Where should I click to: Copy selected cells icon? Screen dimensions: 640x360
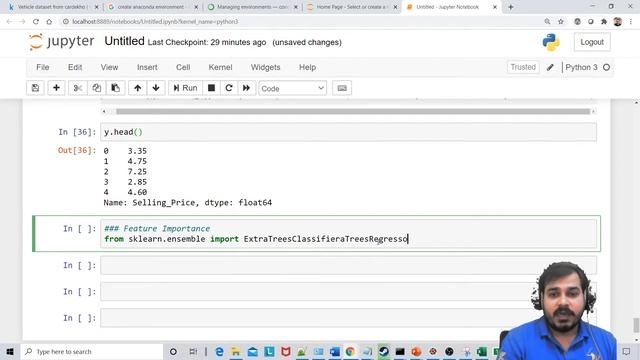pos(97,88)
